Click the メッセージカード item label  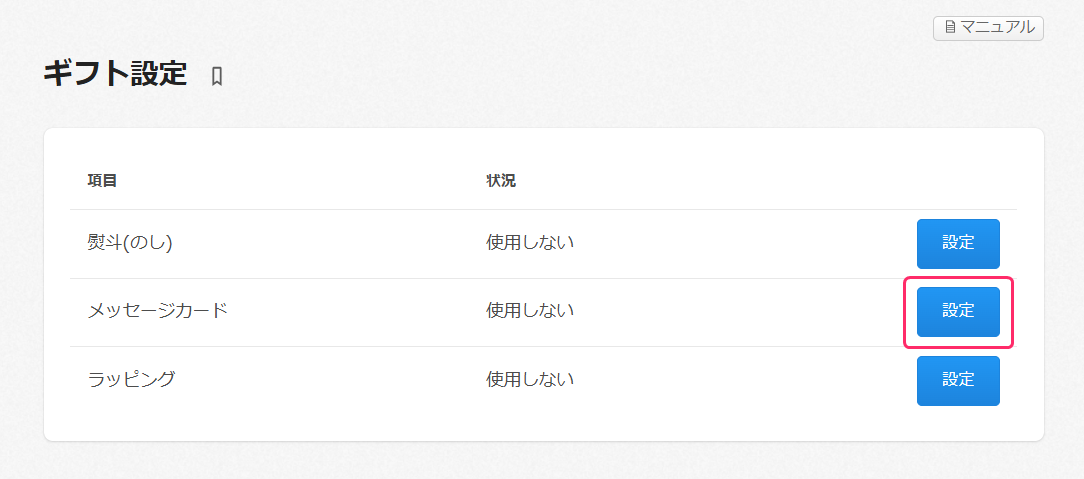158,311
